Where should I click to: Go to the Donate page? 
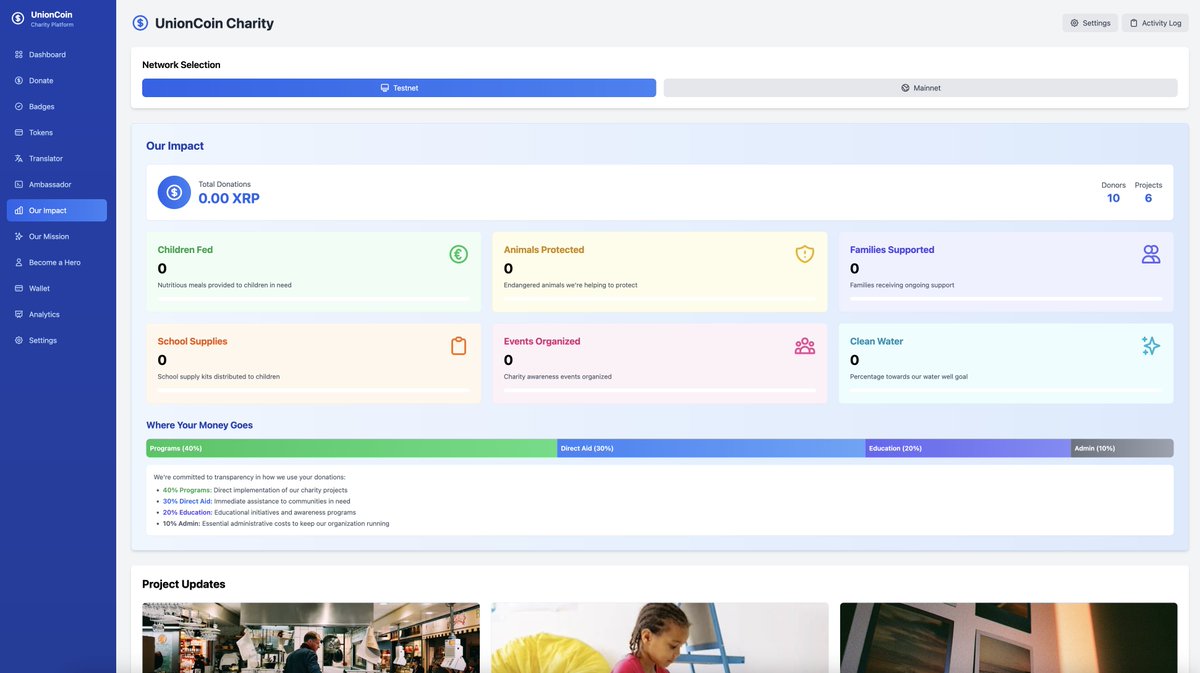57,81
